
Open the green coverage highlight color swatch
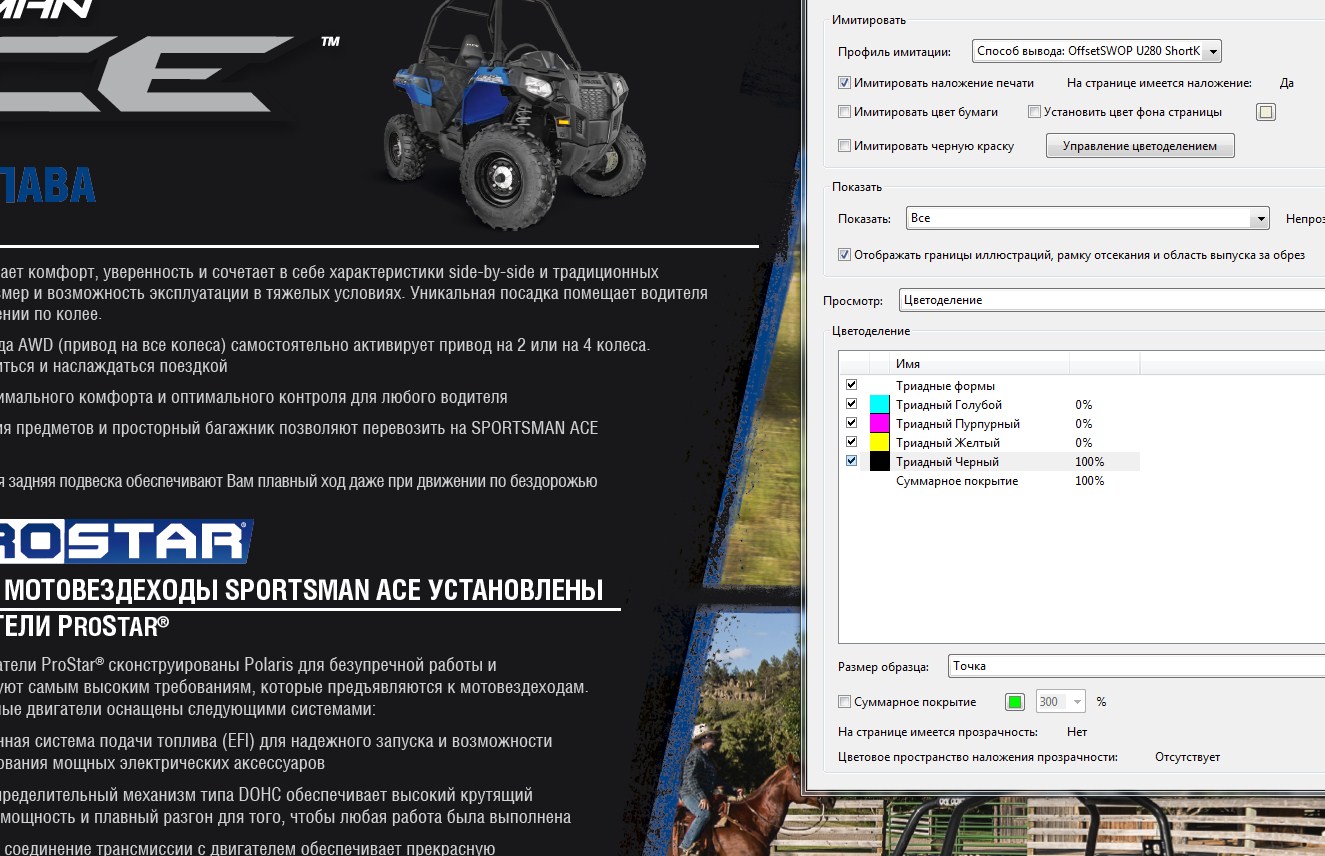[x=1015, y=702]
